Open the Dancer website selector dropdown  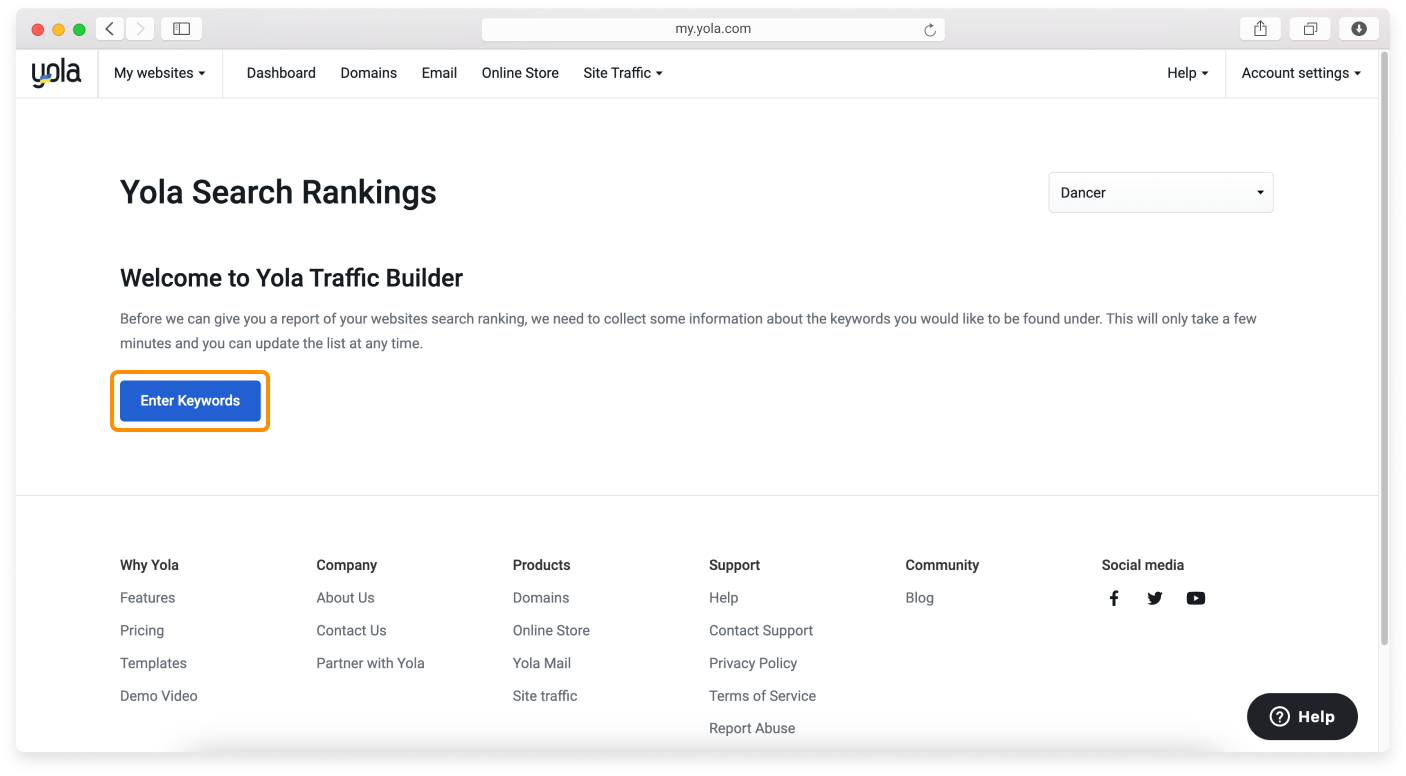coord(1160,192)
